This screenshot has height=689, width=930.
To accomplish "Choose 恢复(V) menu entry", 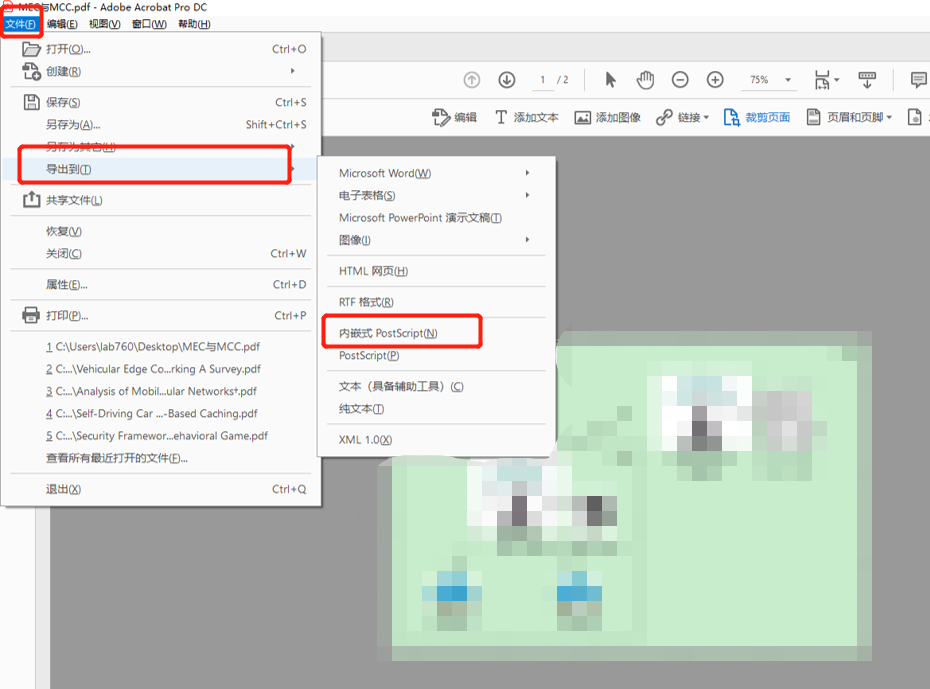I will tap(161, 231).
